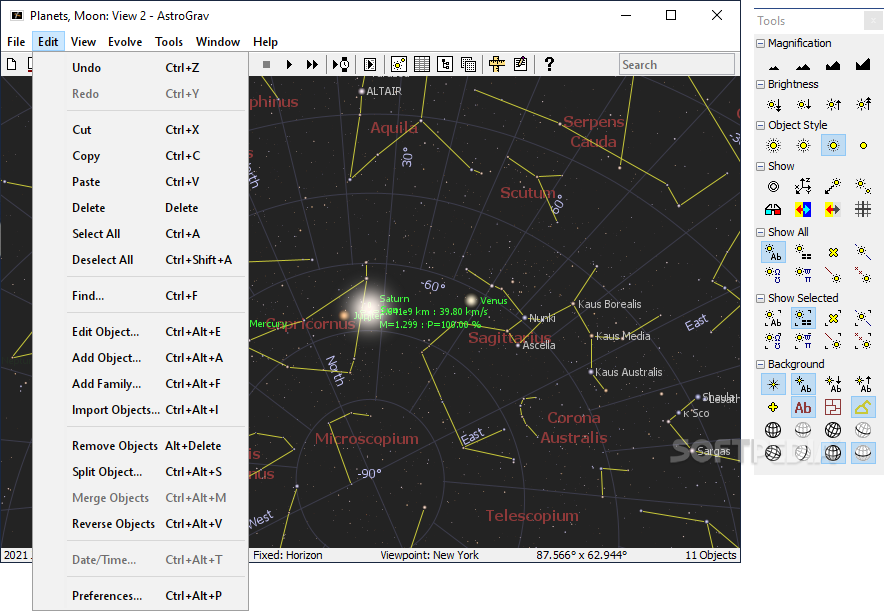This screenshot has width=884, height=611.
Task: Toggle the grid hash Show icon
Action: tap(863, 210)
